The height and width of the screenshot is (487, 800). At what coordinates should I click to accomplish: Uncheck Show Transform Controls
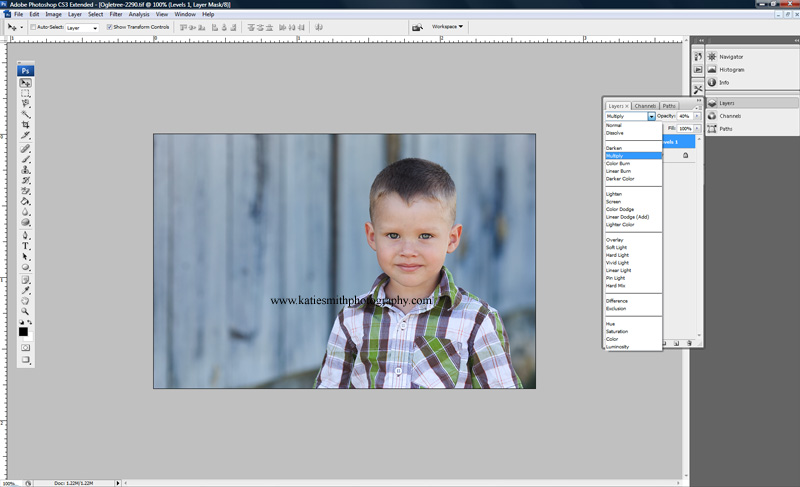coord(109,27)
